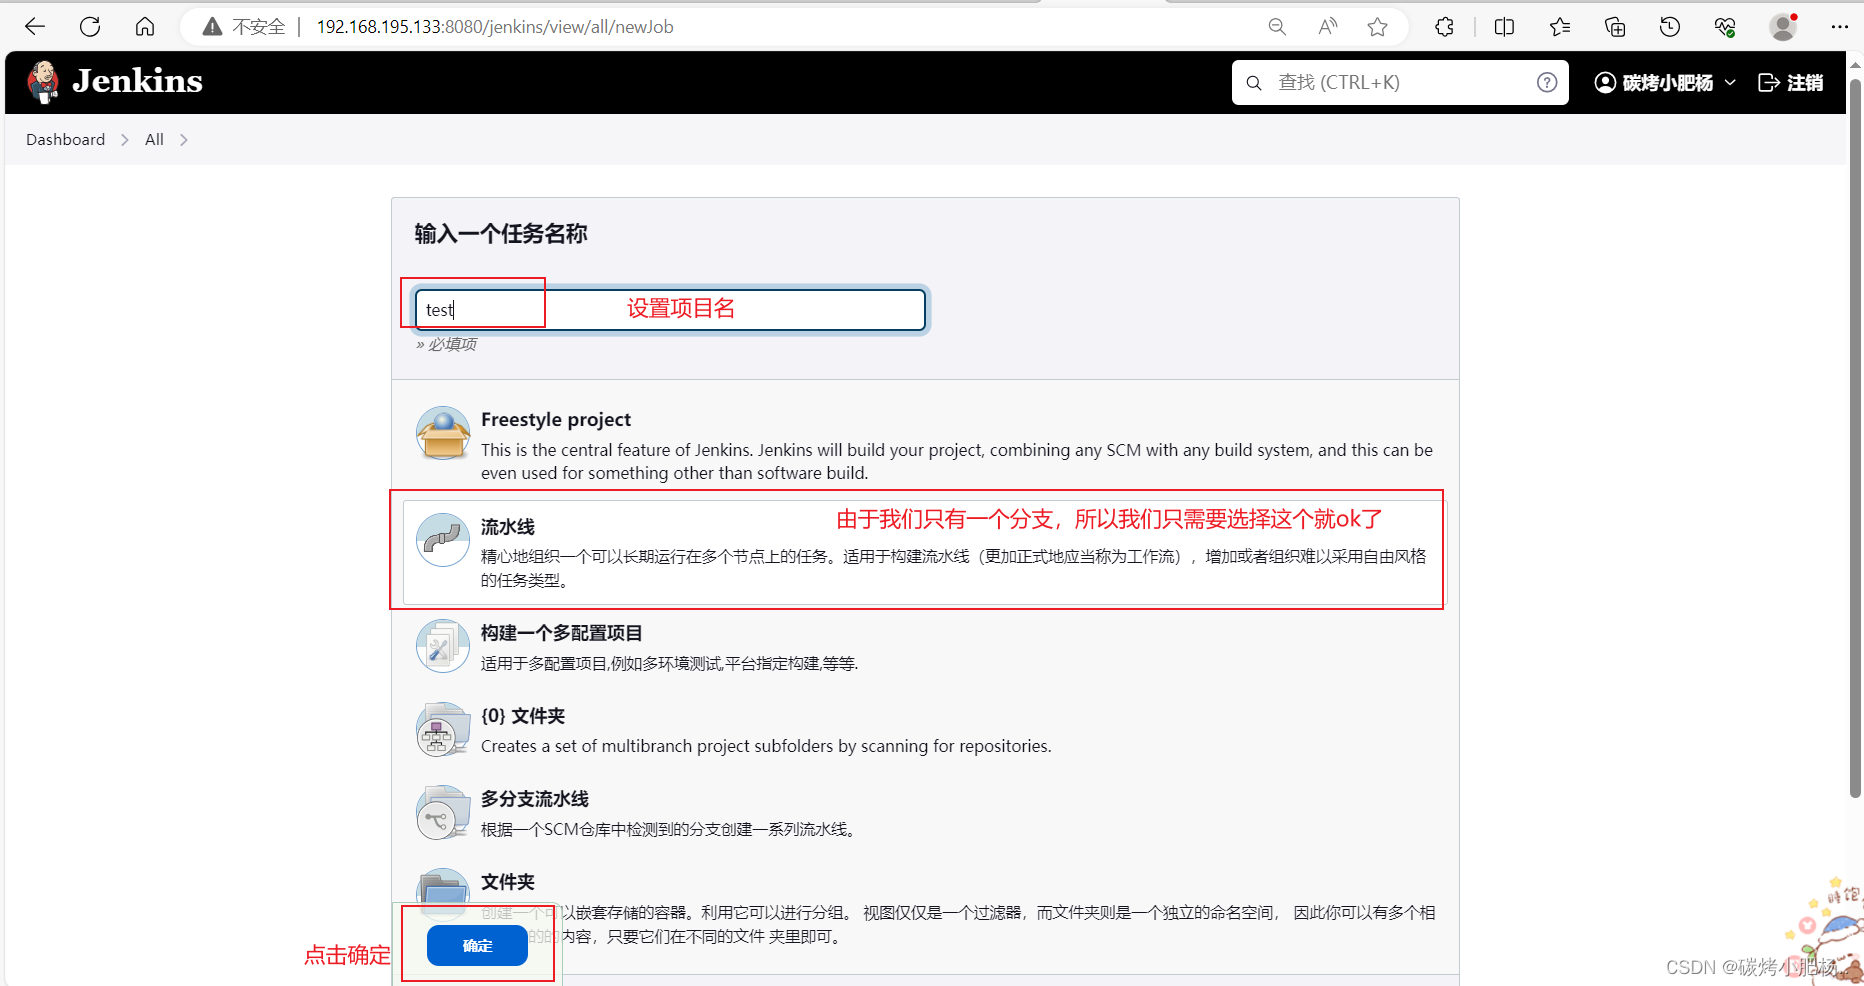This screenshot has width=1864, height=986.
Task: Open the search help question mark icon
Action: tap(1546, 82)
